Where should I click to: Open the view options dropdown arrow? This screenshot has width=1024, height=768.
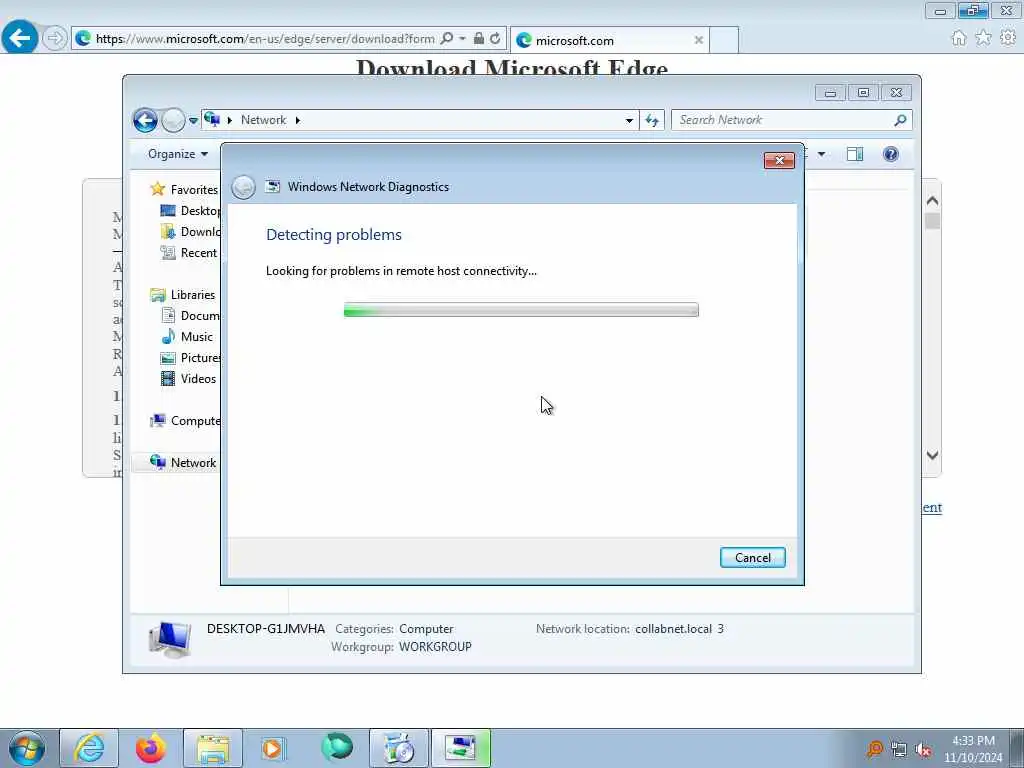click(x=822, y=154)
